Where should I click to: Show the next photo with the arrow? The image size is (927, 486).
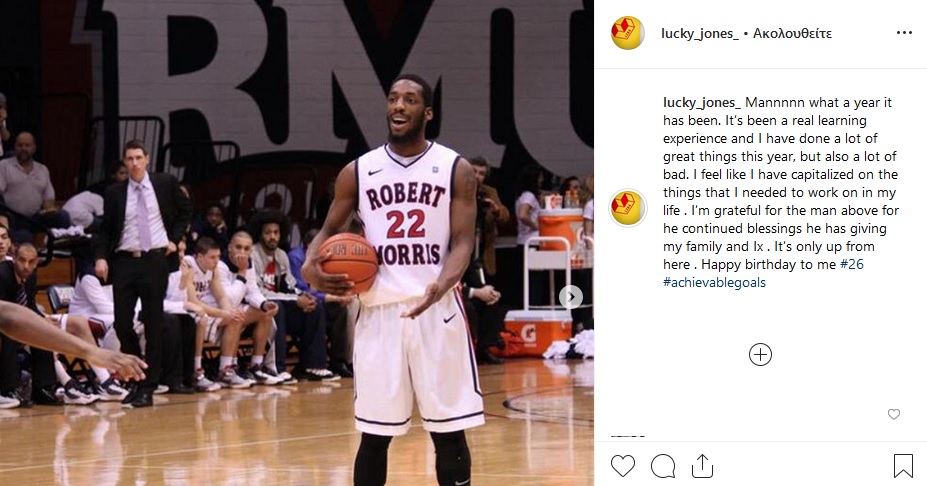(571, 297)
